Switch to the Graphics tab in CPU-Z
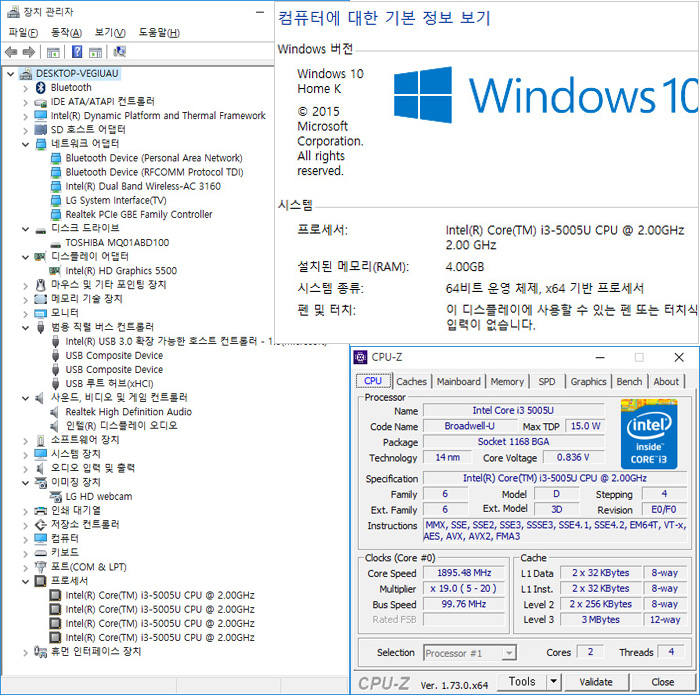700x697 pixels. pos(588,381)
